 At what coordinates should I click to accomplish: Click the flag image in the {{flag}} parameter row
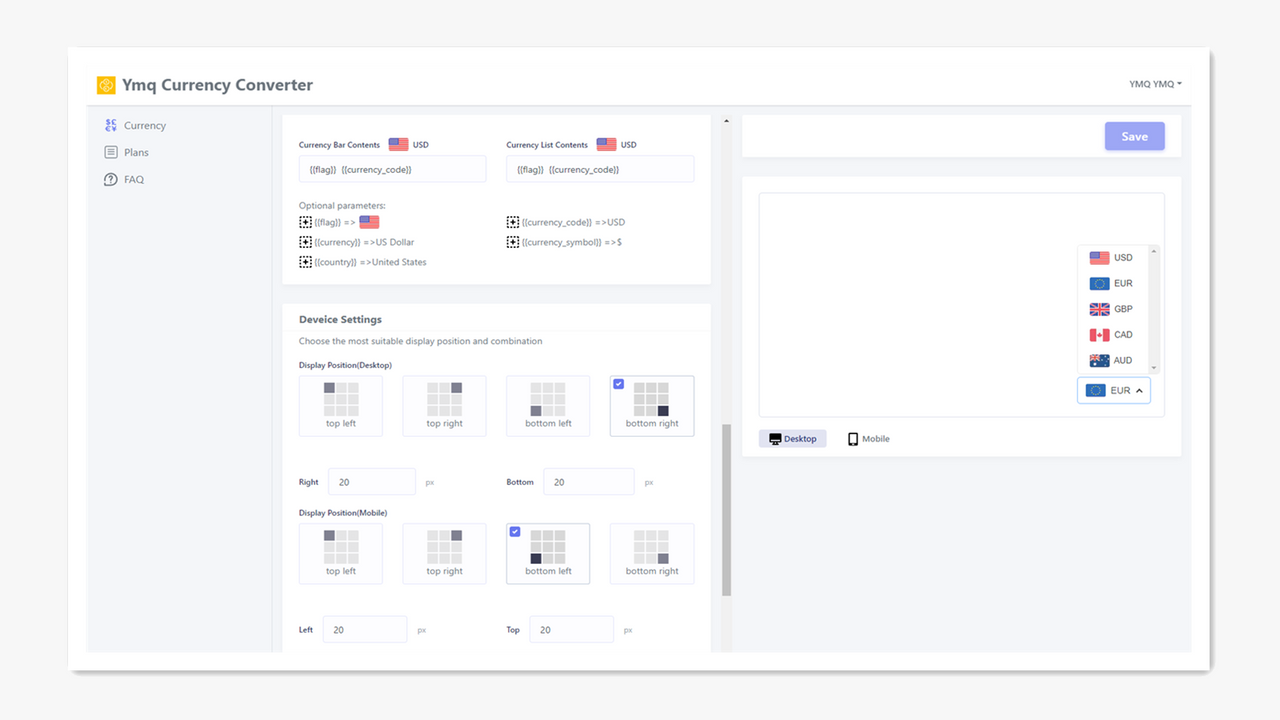369,222
